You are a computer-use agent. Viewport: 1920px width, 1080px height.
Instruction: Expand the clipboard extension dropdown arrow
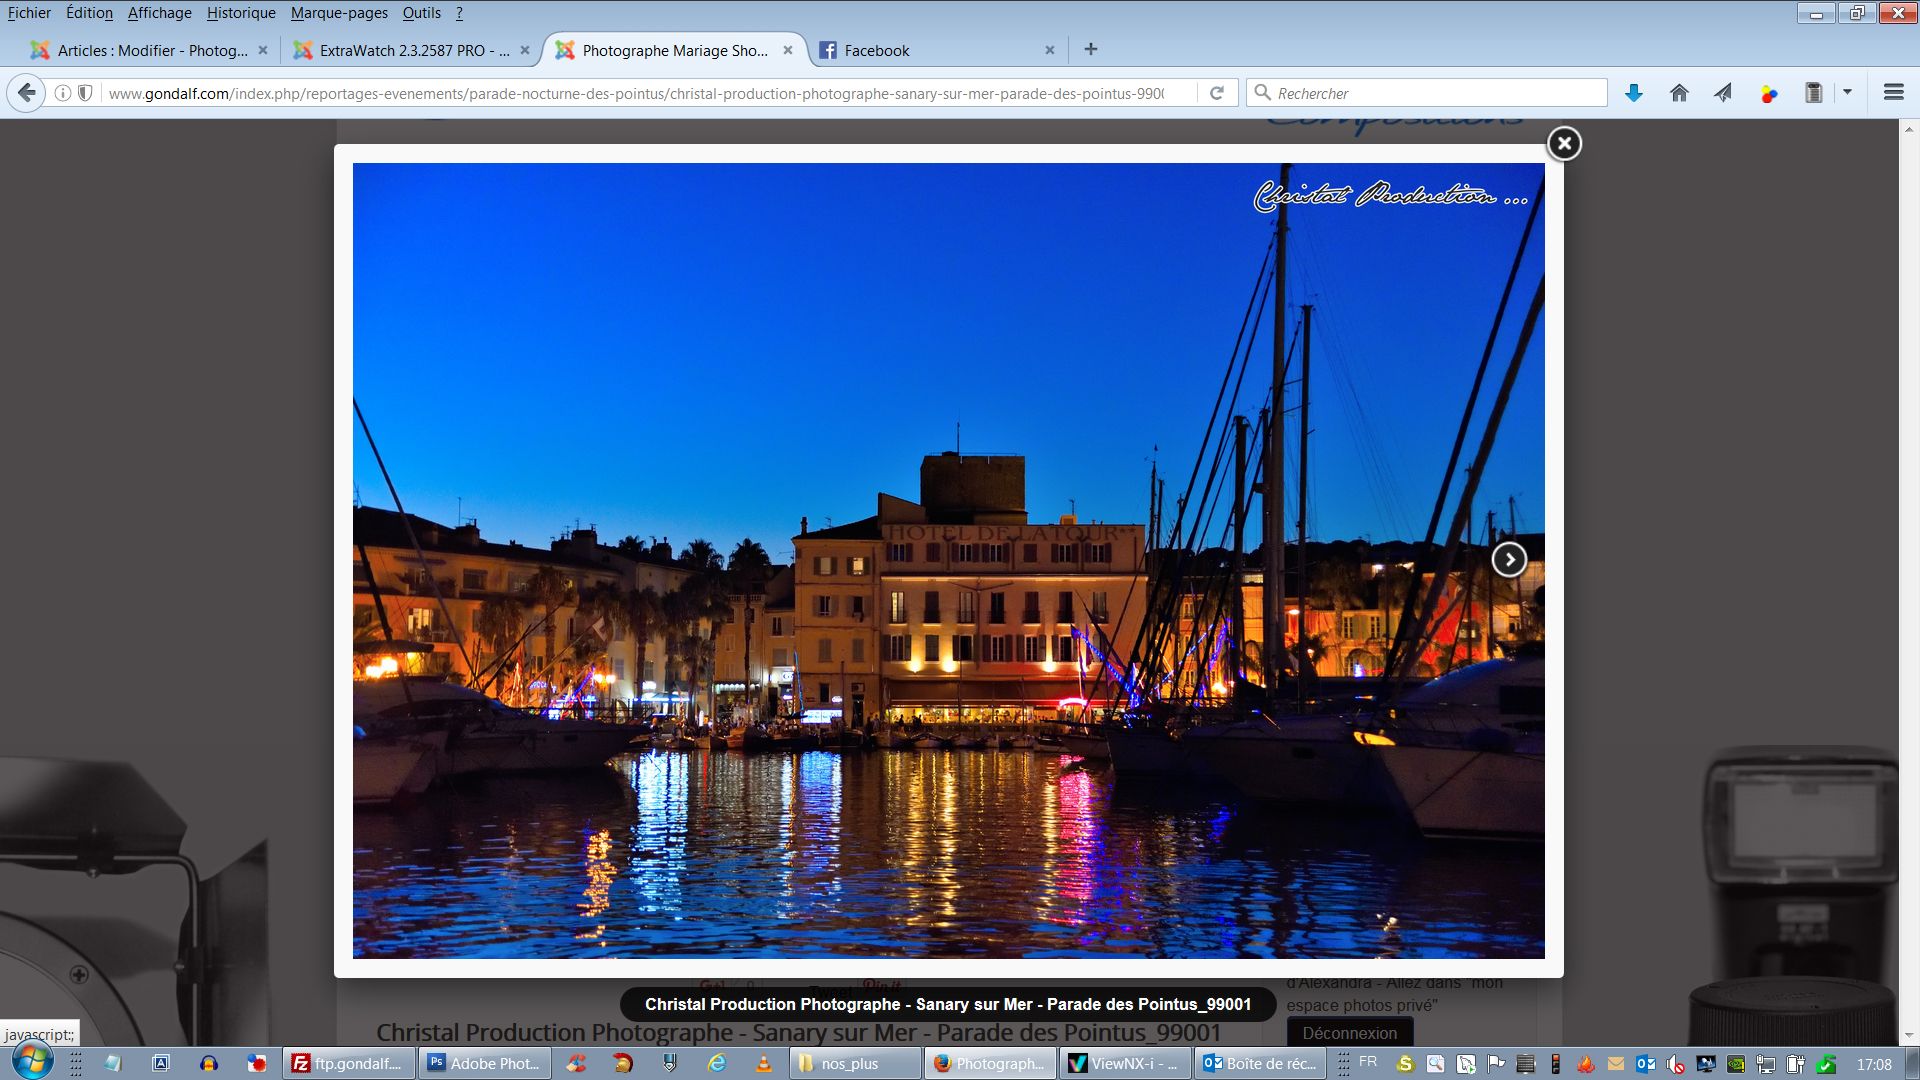pyautogui.click(x=1847, y=92)
